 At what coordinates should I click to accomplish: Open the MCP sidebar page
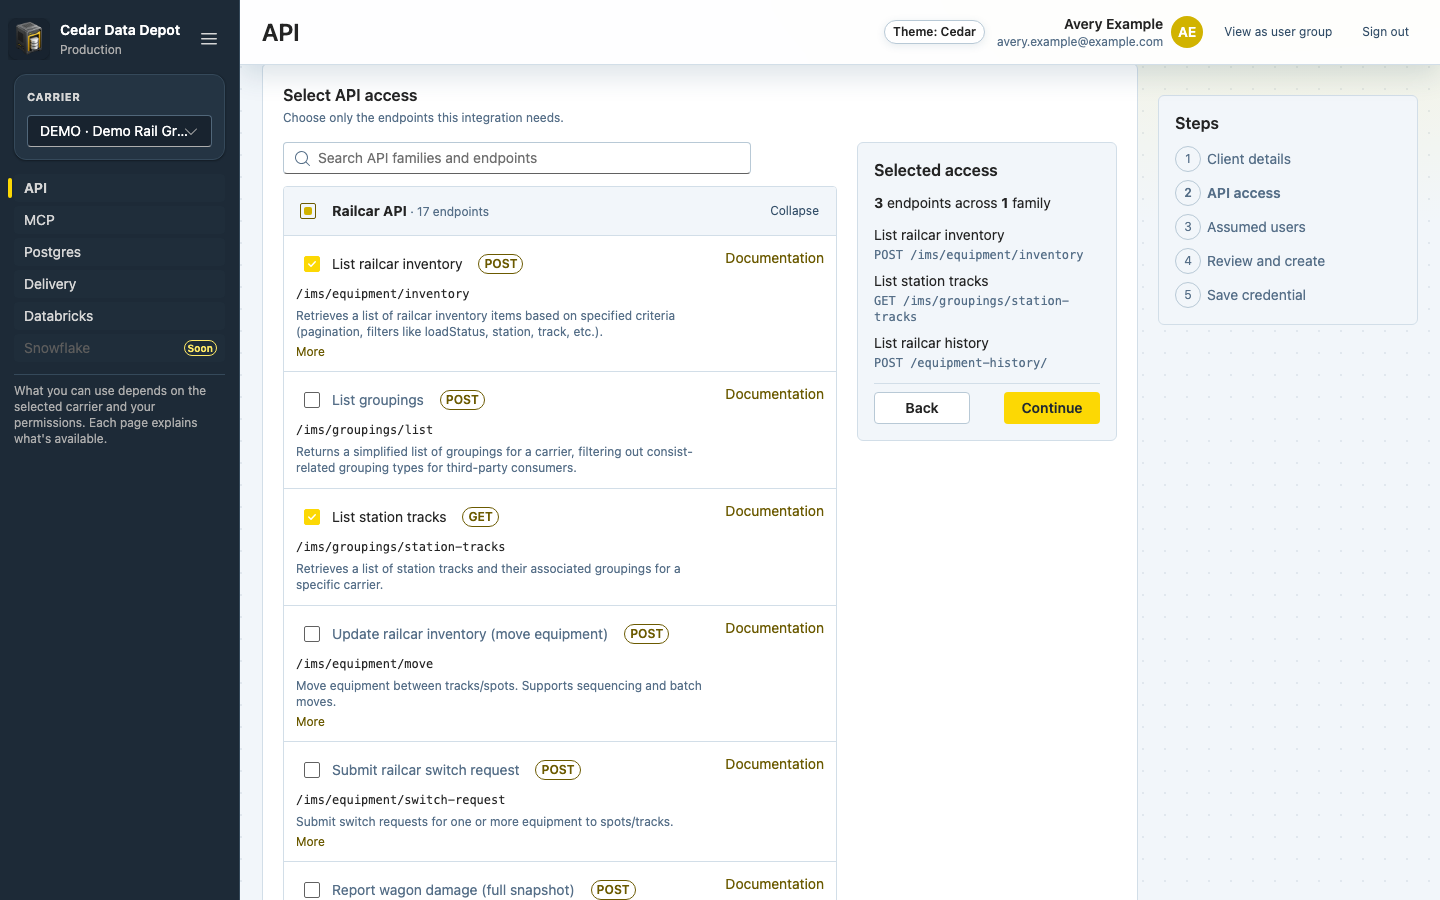click(x=120, y=220)
